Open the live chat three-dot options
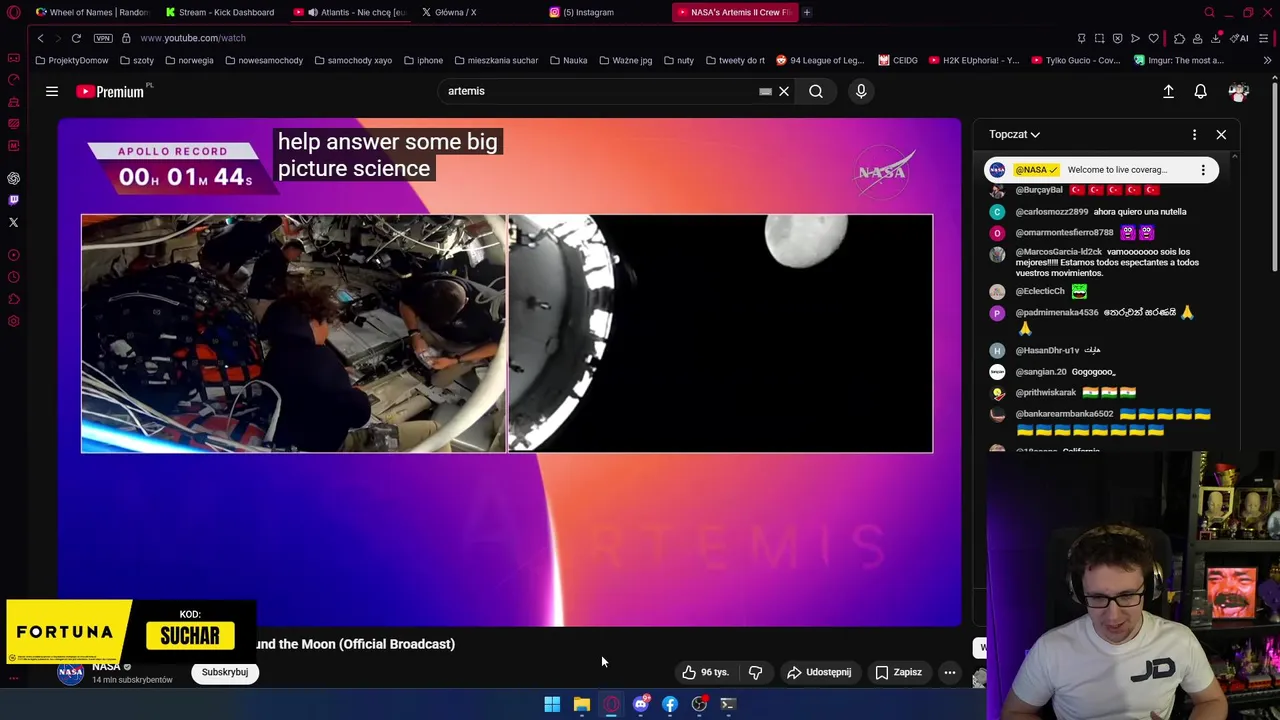This screenshot has height=720, width=1280. coord(1194,134)
